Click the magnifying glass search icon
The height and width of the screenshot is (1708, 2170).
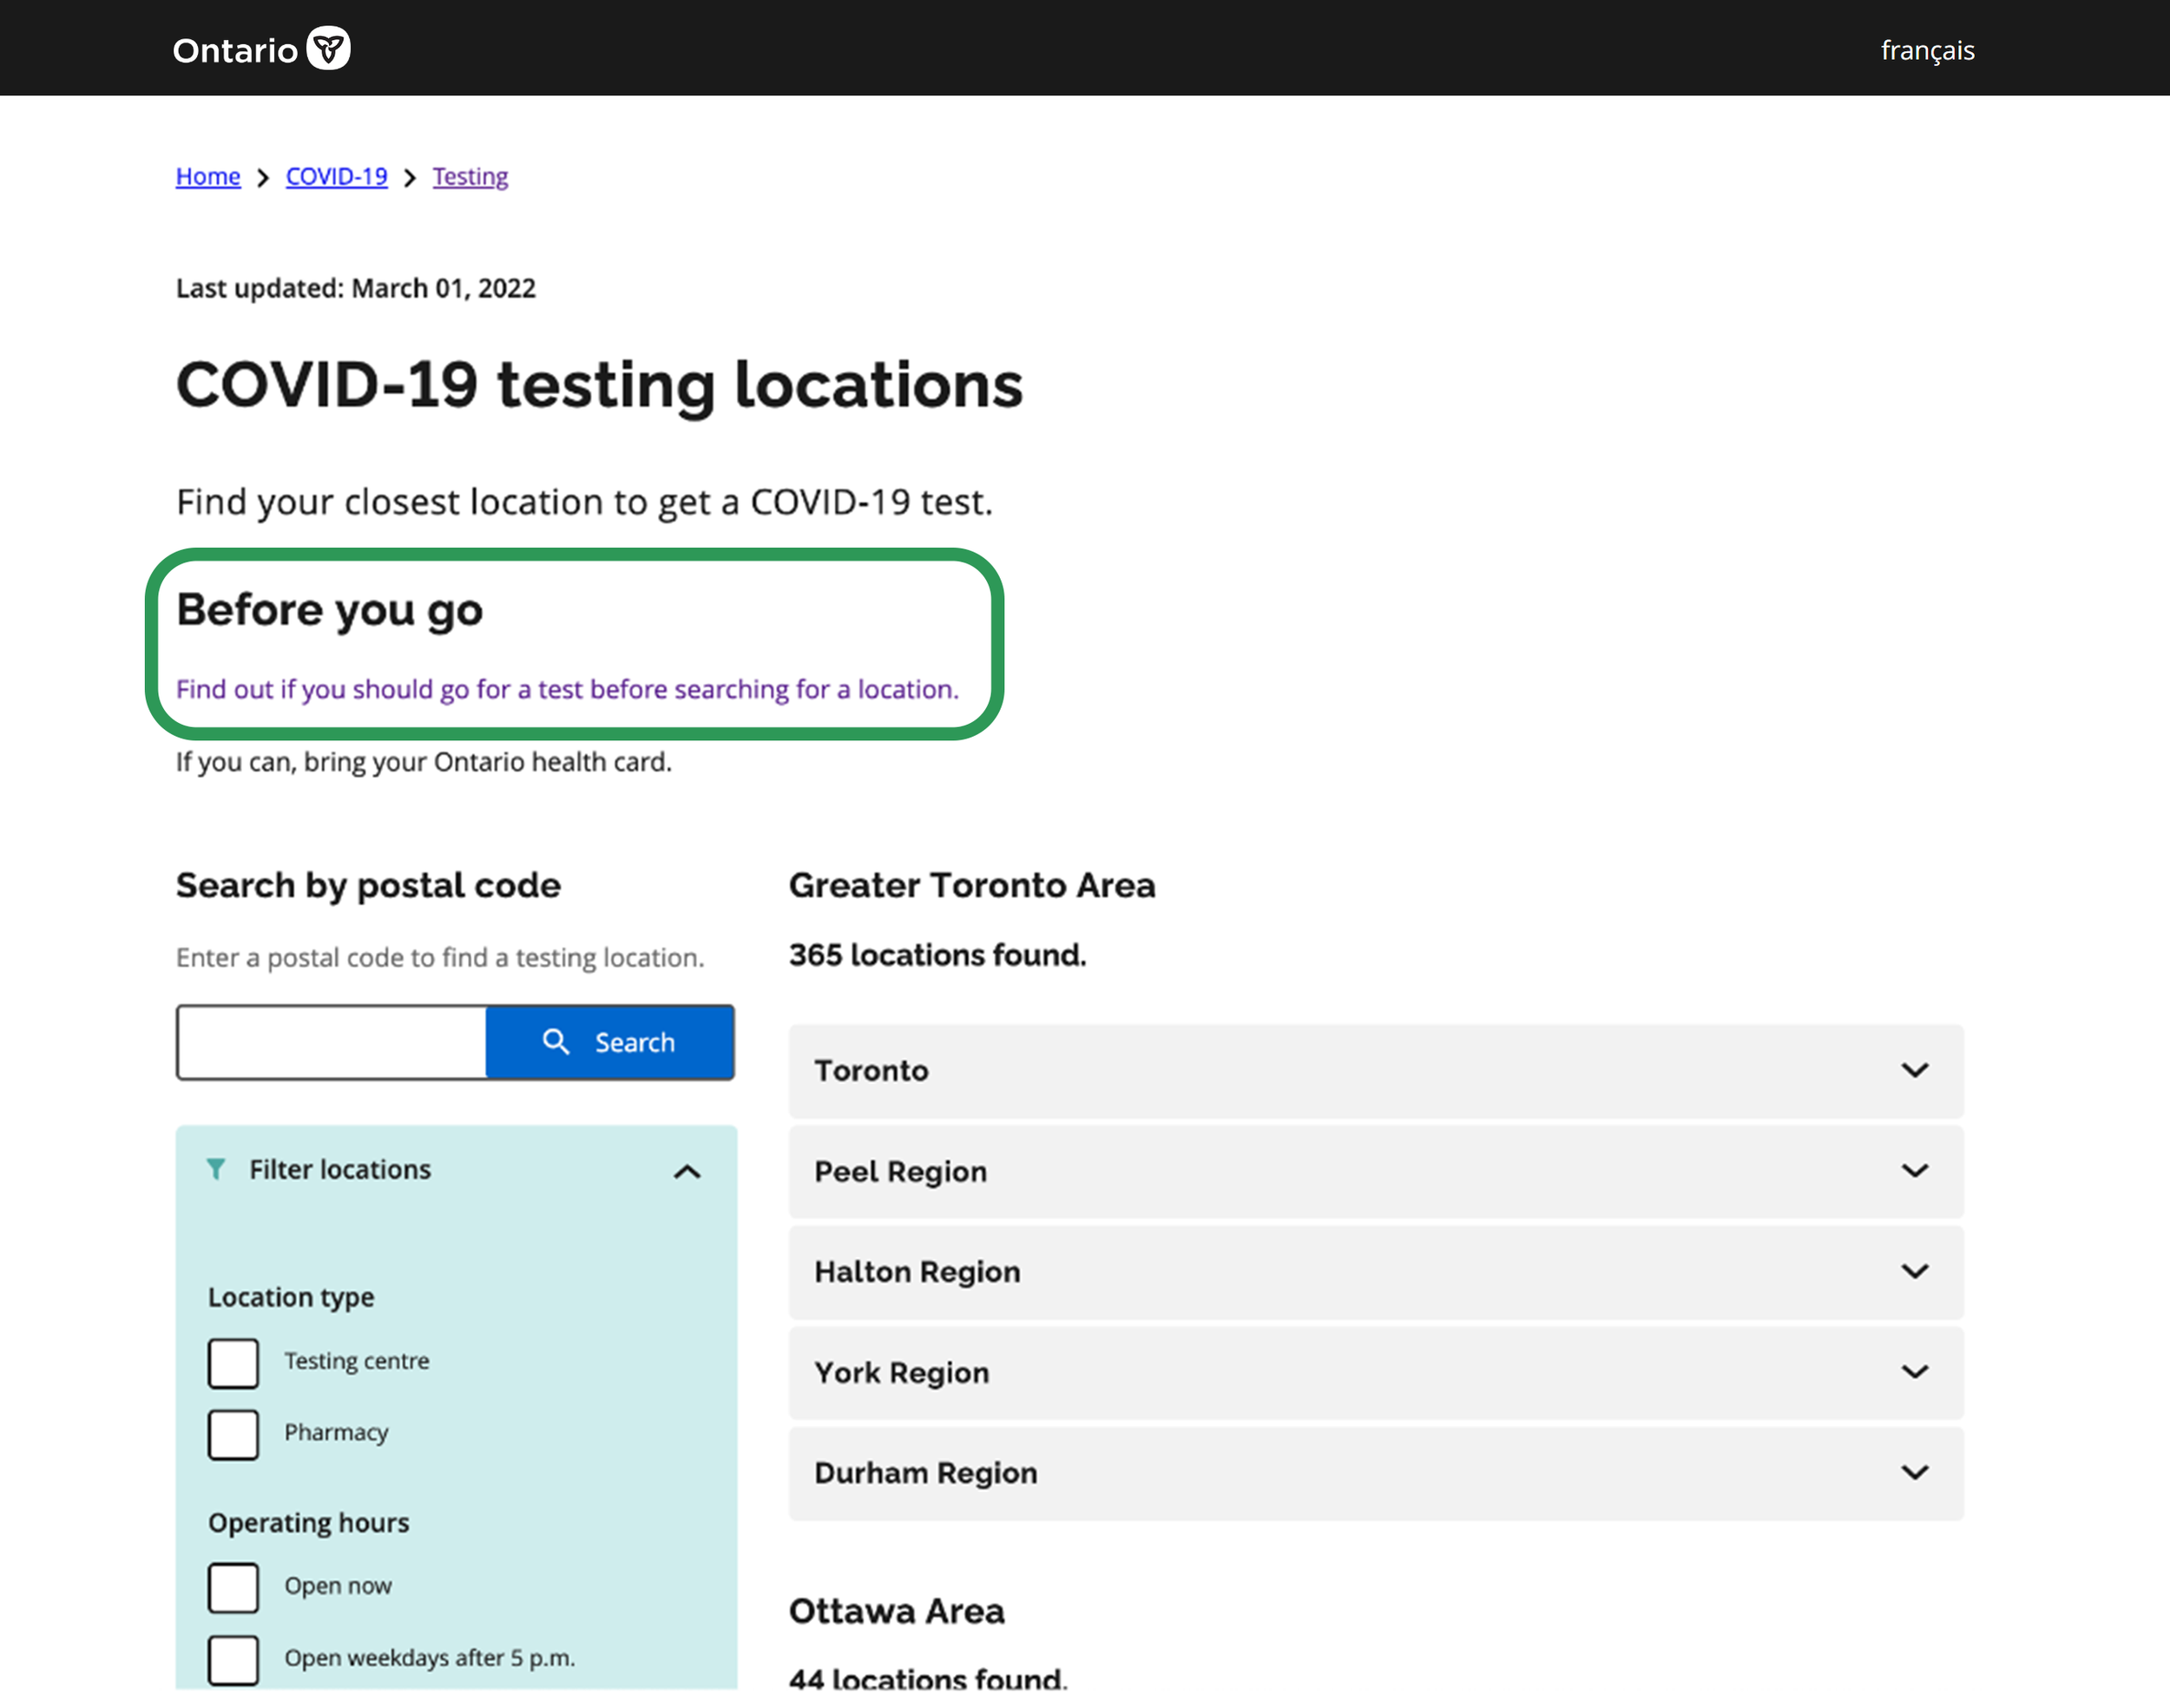coord(556,1042)
